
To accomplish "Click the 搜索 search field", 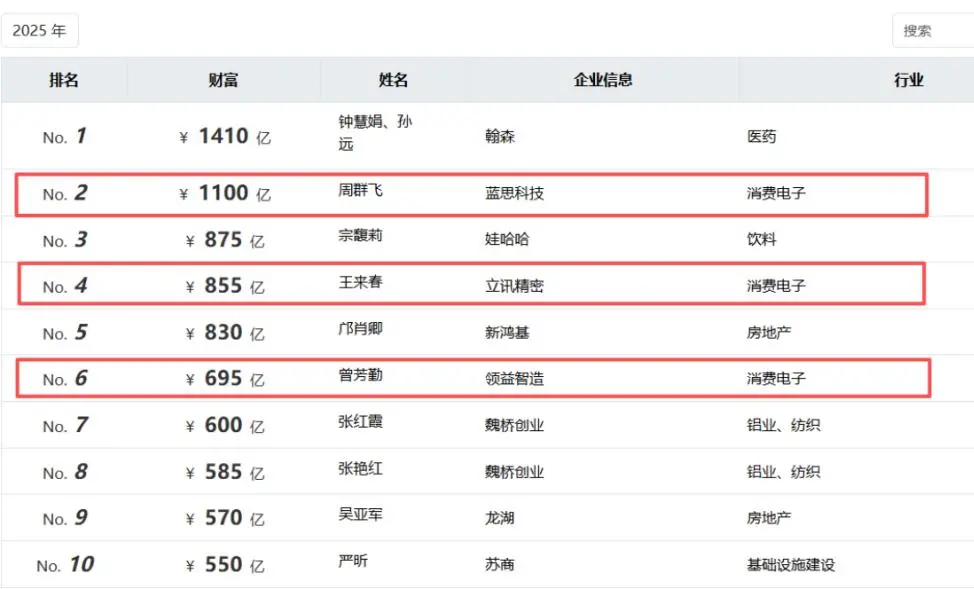I will pos(933,30).
